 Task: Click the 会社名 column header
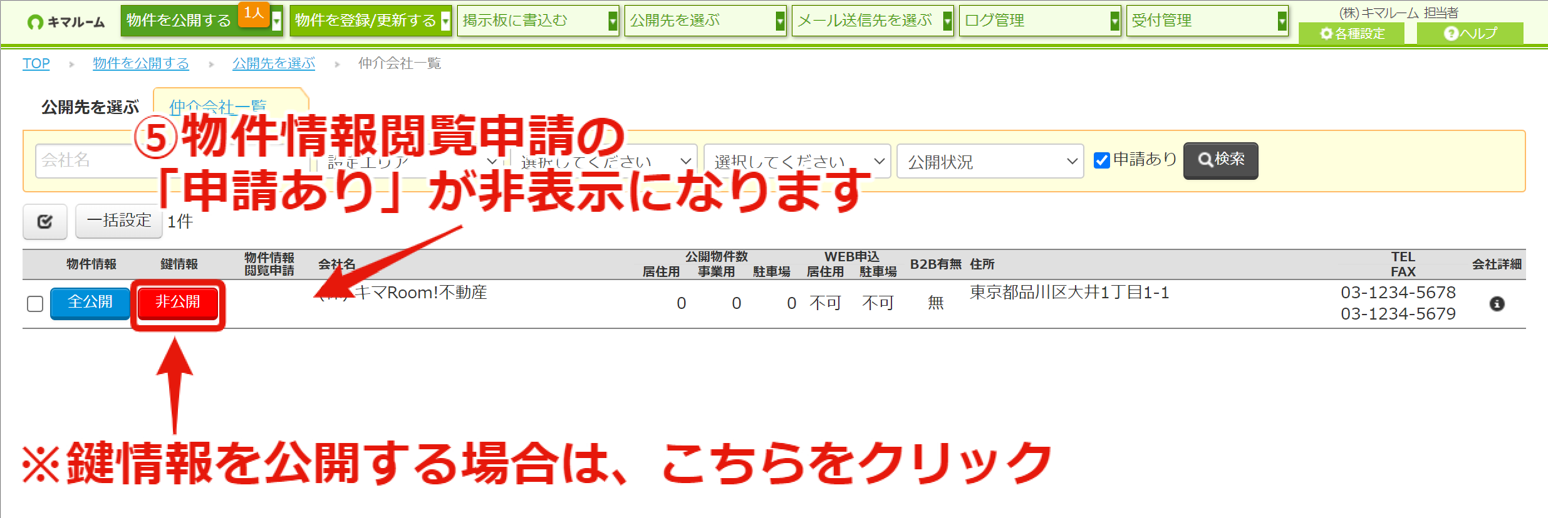tap(337, 264)
